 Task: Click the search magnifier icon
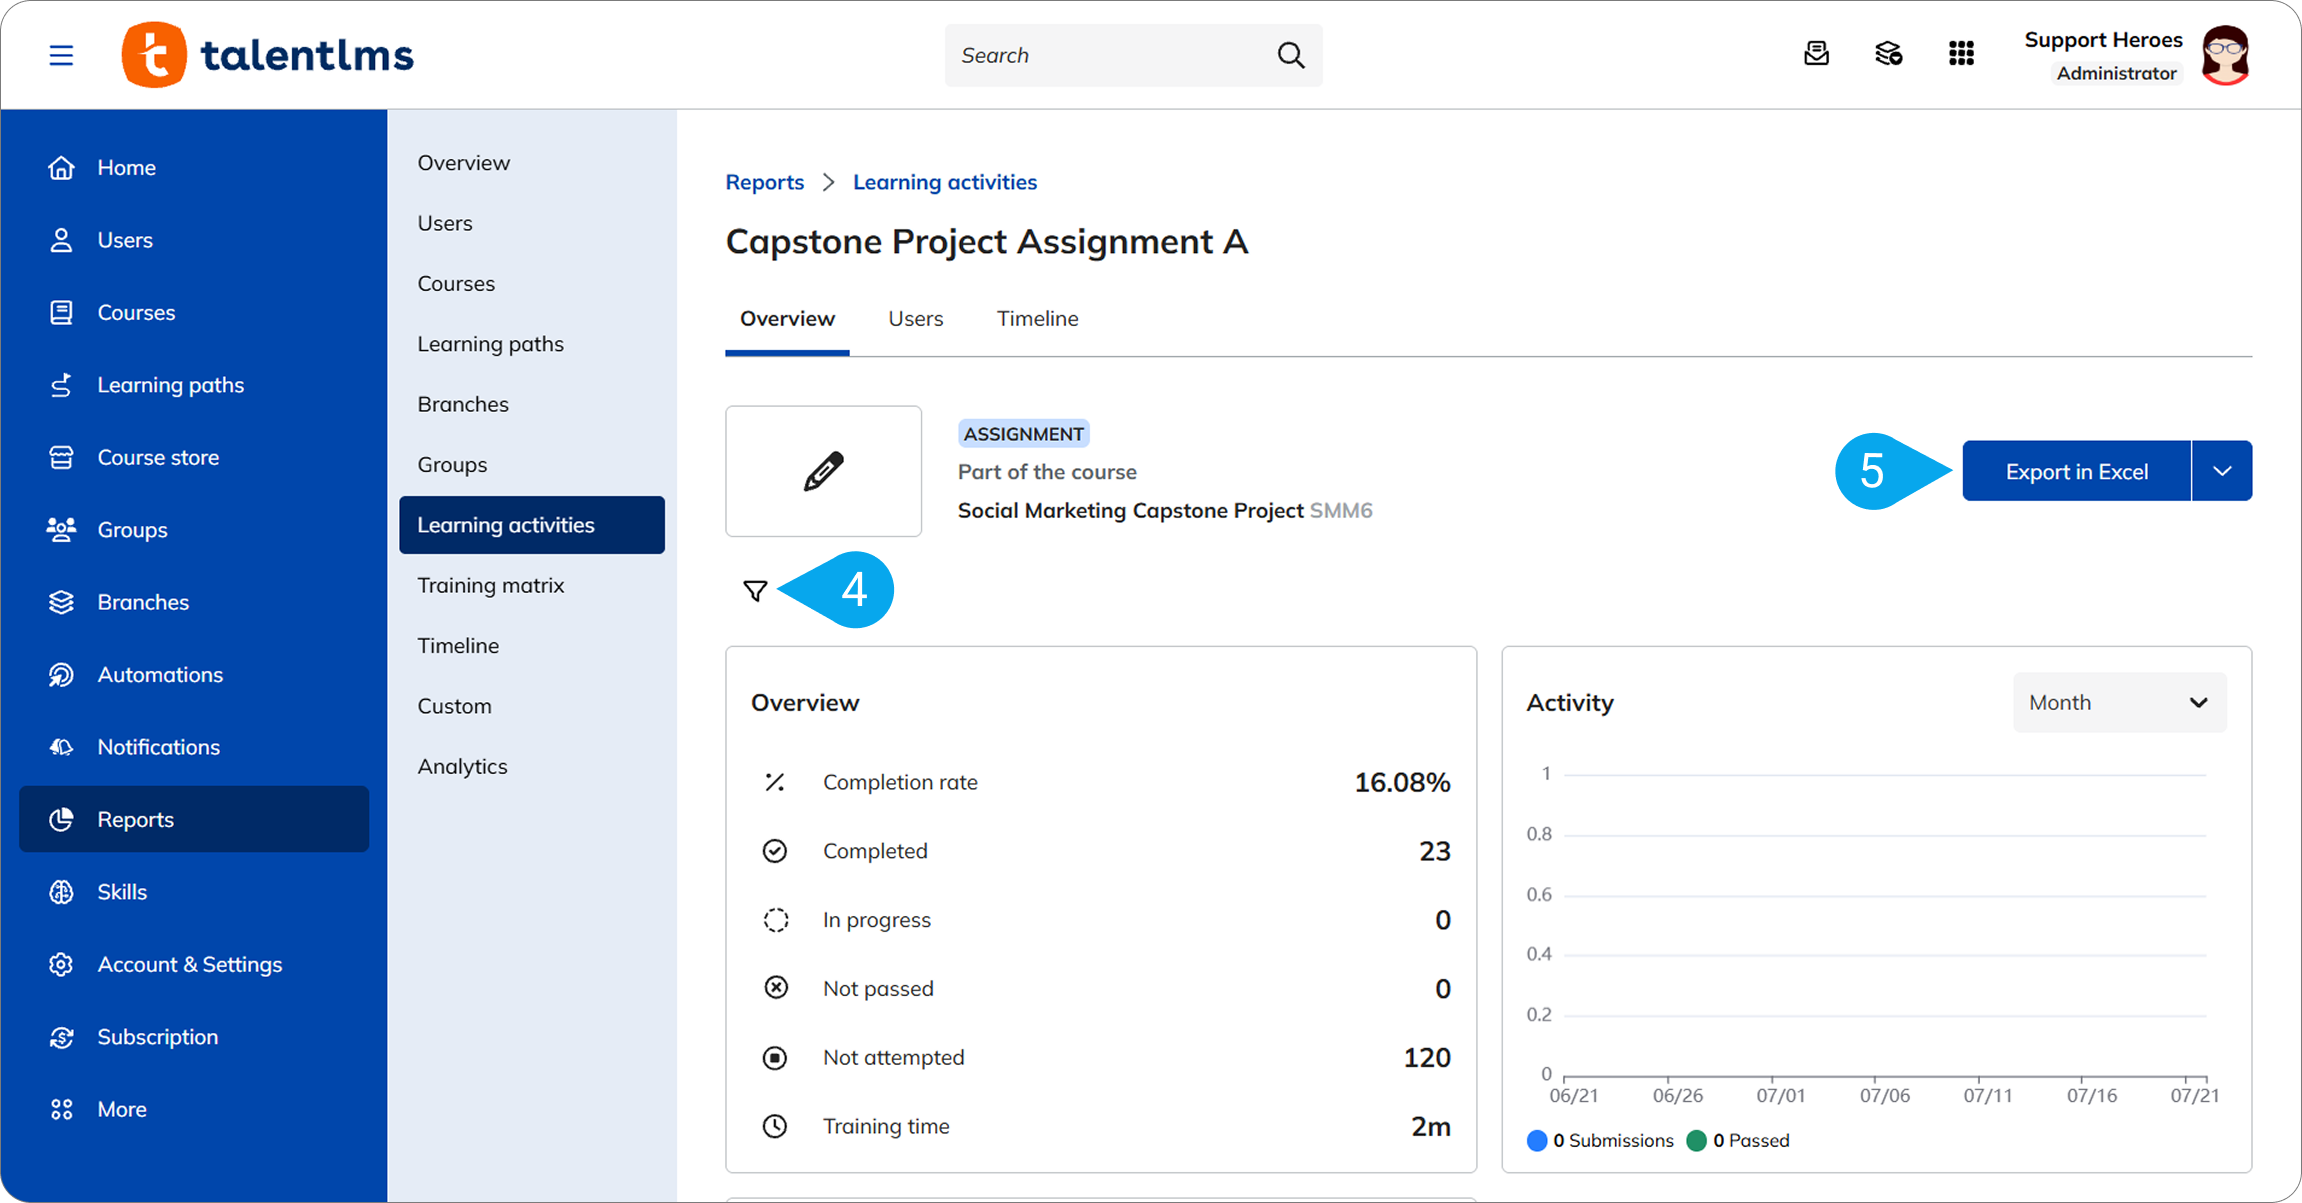[x=1291, y=55]
